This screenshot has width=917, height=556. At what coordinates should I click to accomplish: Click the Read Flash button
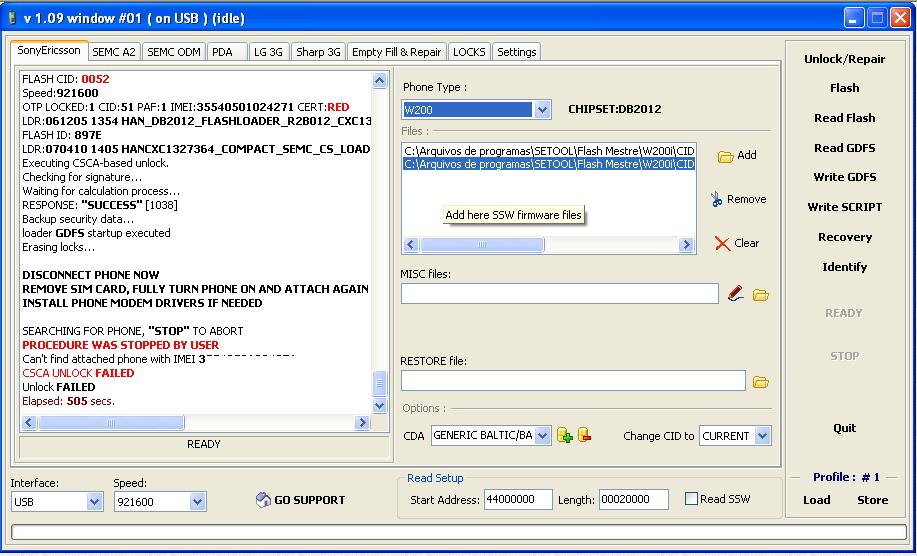point(844,118)
